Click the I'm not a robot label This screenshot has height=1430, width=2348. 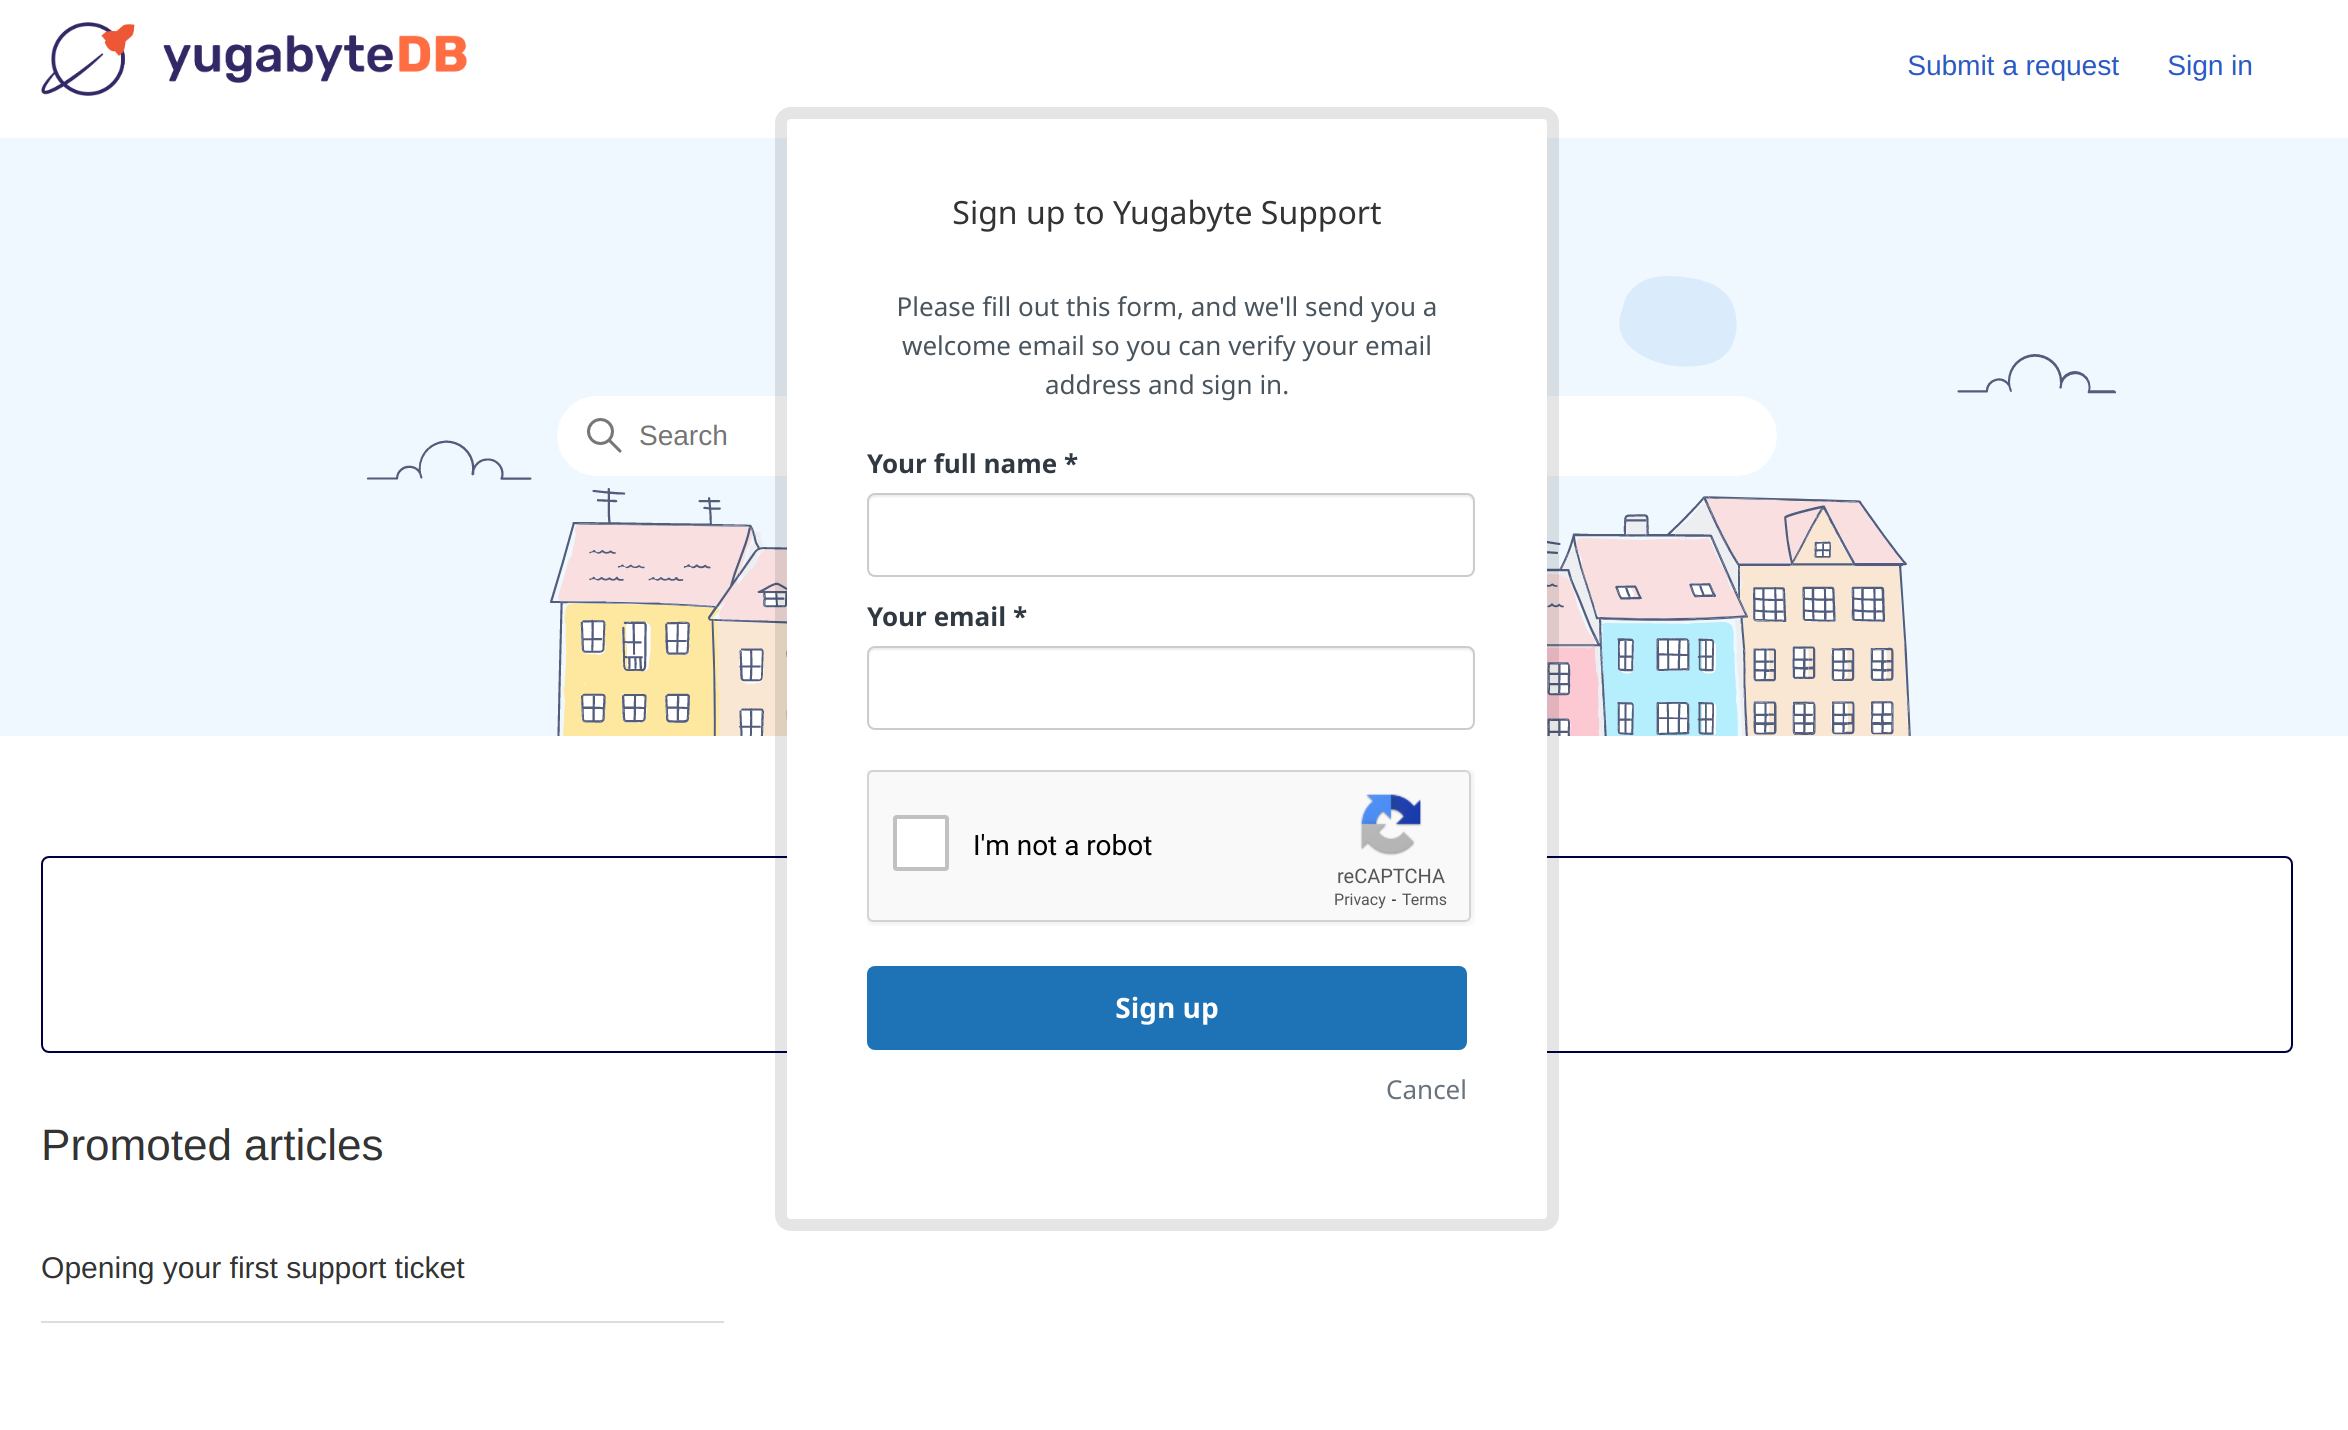point(1062,846)
